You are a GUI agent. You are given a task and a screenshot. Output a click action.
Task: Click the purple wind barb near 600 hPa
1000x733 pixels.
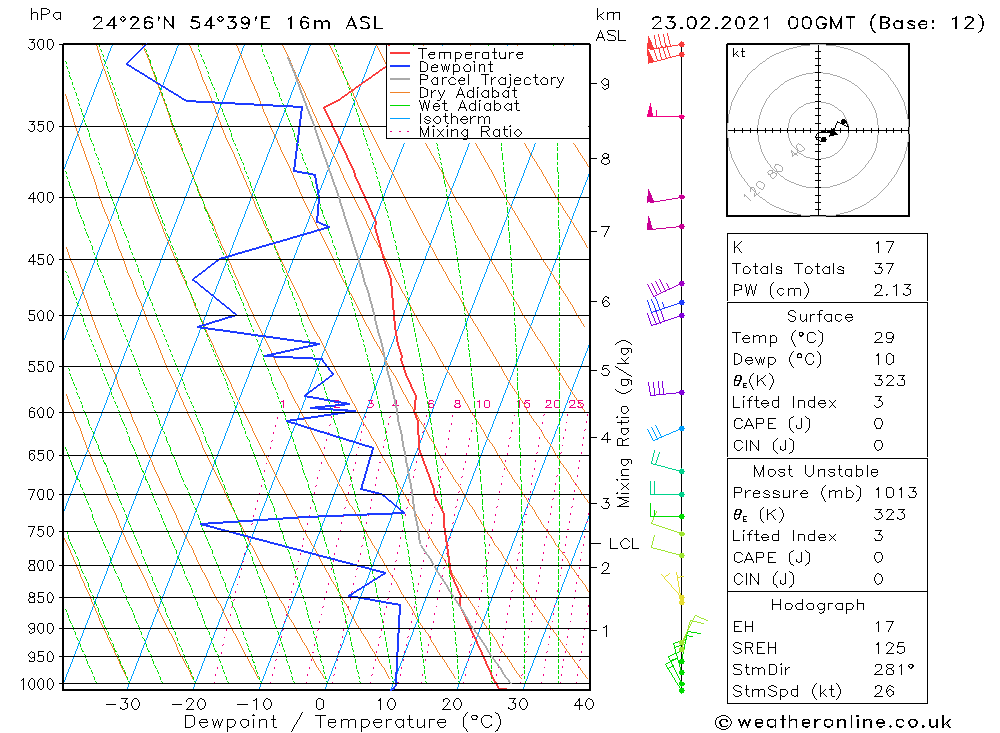tap(665, 389)
